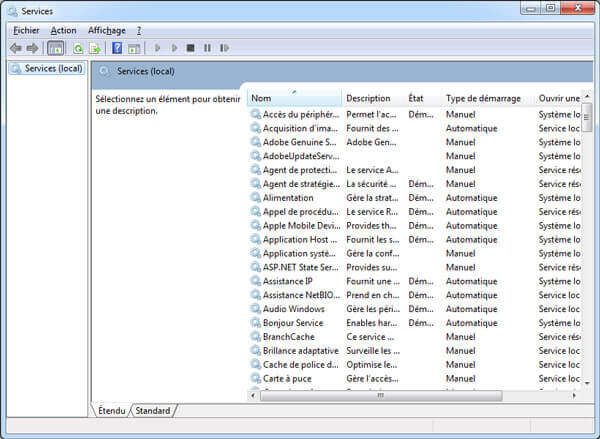Click the Export list toolbar icon
This screenshot has width=600, height=439.
95,48
